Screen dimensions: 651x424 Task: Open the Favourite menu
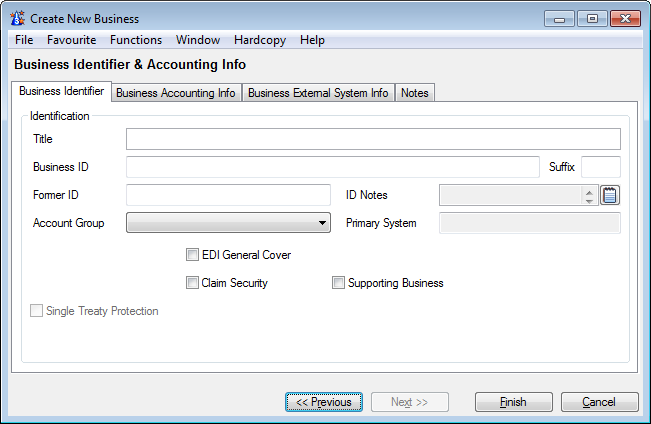point(71,40)
